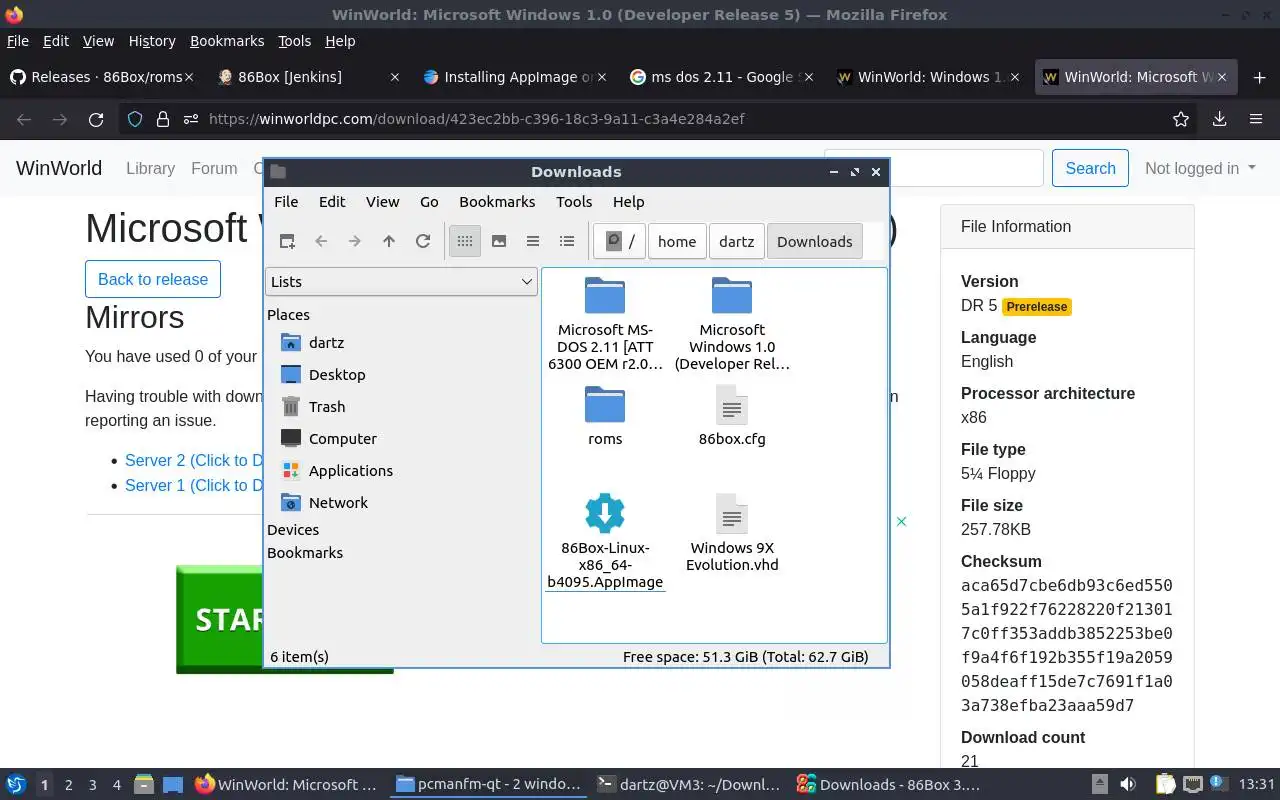The height and width of the screenshot is (800, 1280).
Task: Switch to Installing AppImage tab
Action: coord(514,77)
